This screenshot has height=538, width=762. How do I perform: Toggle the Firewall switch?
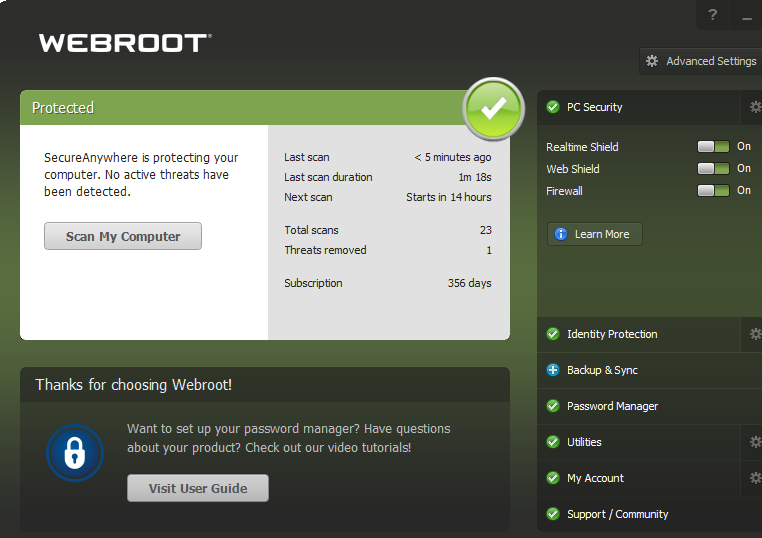[713, 191]
